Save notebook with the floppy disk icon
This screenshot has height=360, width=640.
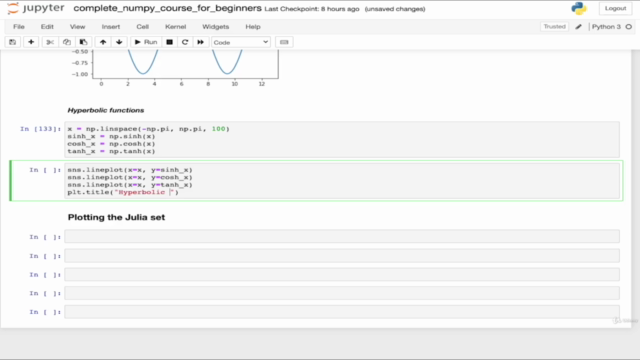13,42
